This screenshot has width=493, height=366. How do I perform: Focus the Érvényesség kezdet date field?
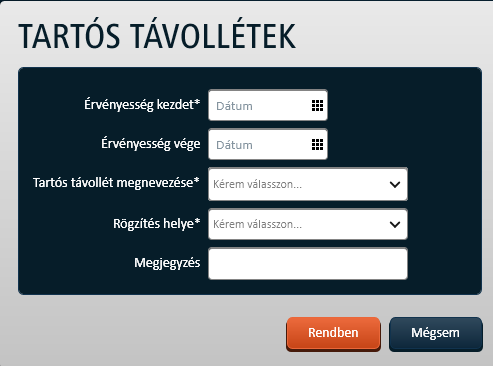pyautogui.click(x=268, y=105)
